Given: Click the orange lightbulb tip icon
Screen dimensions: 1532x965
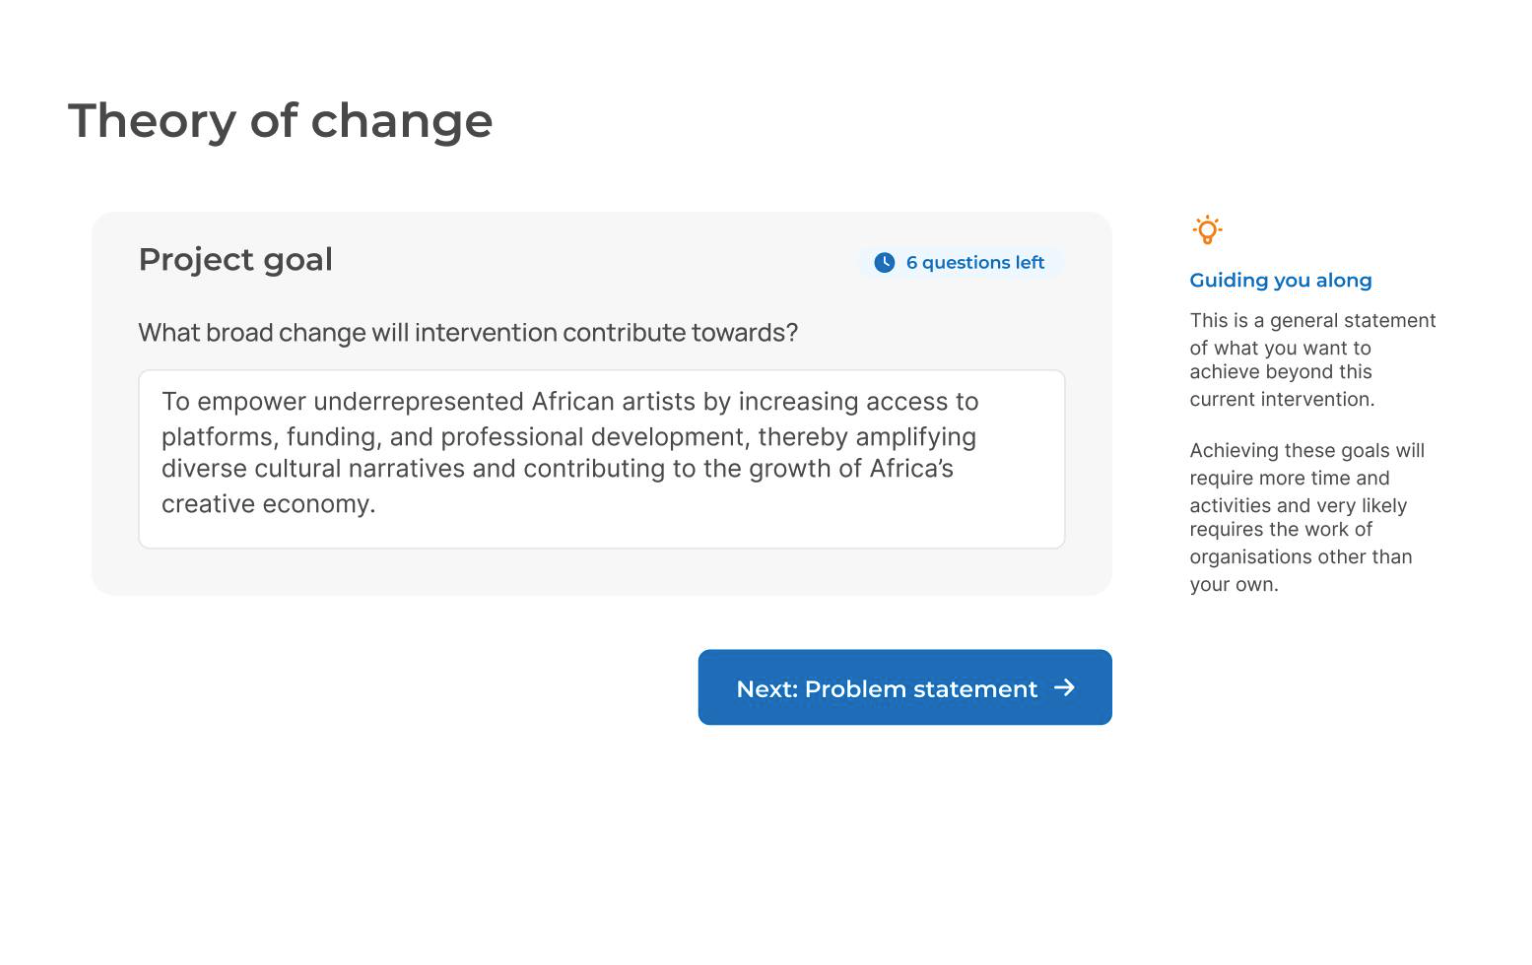Looking at the screenshot, I should [x=1207, y=230].
